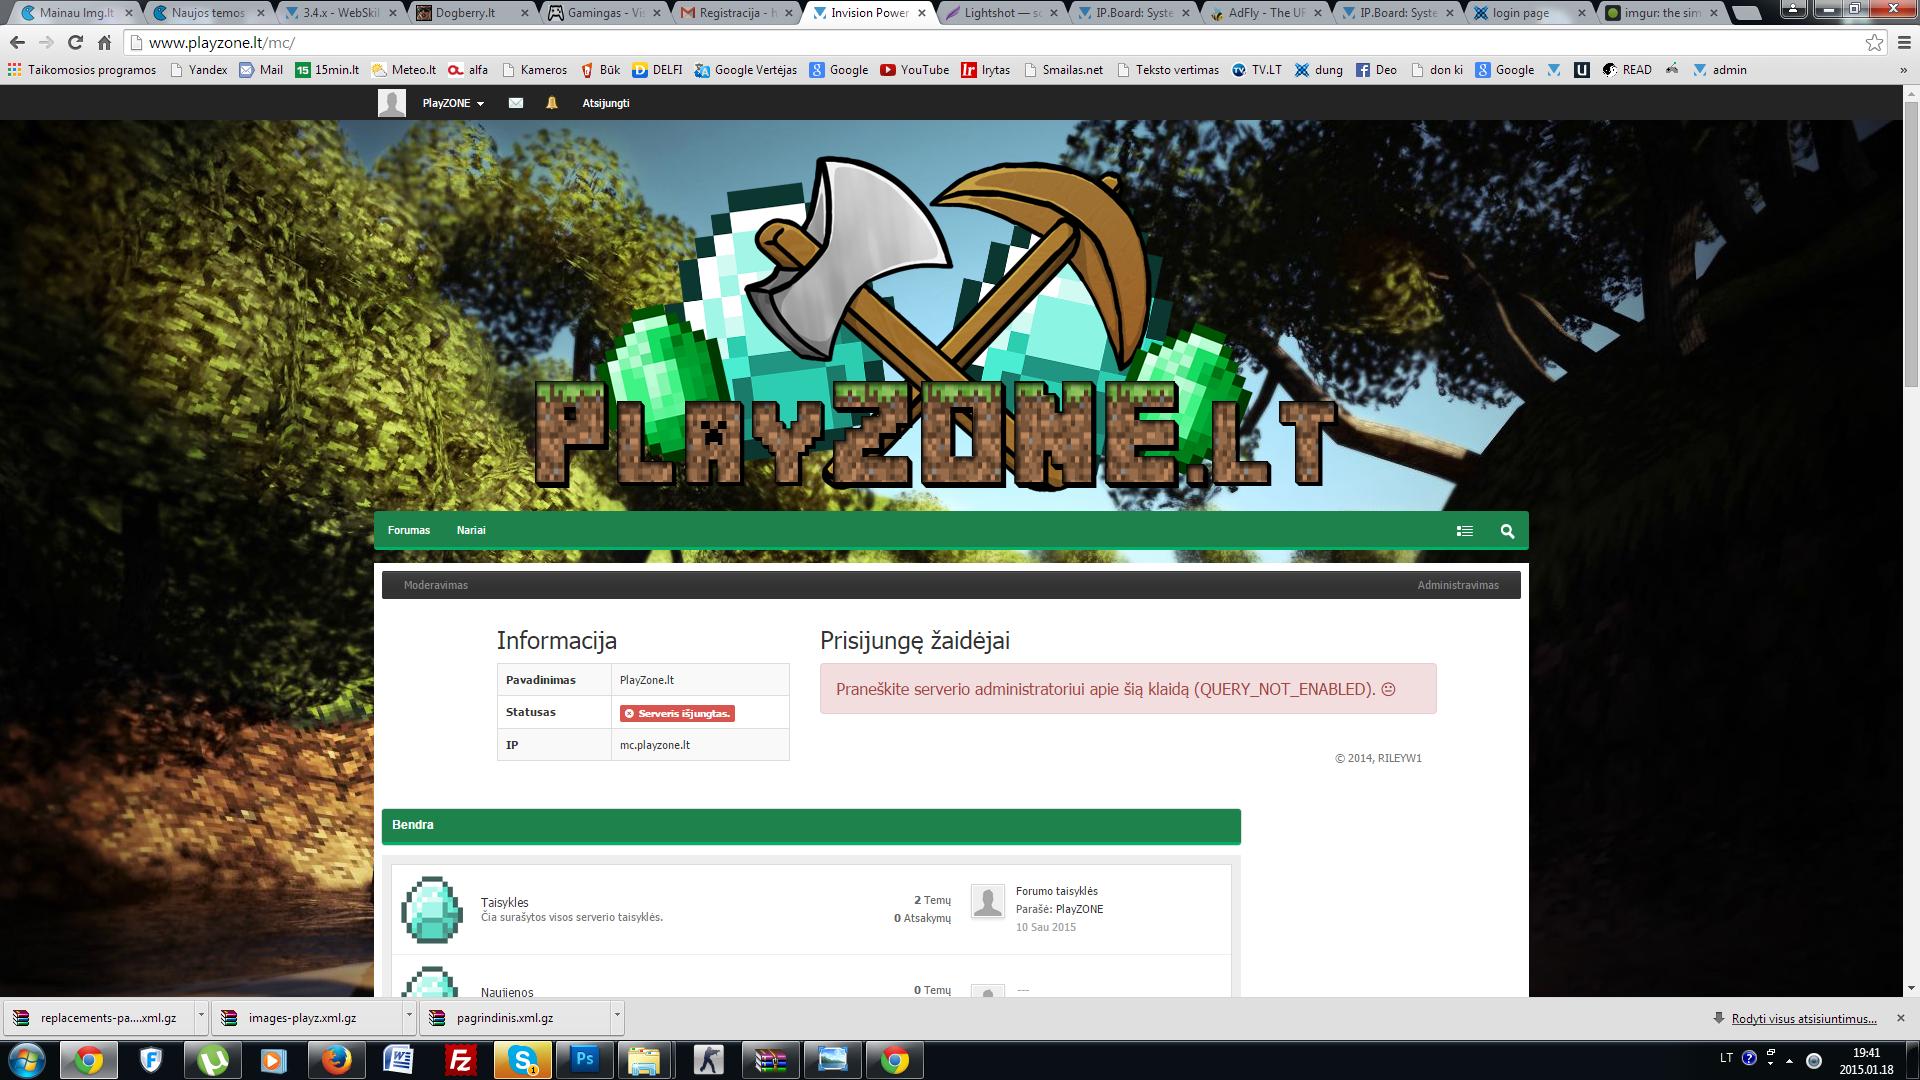This screenshot has height=1080, width=1920.
Task: Open Microsoft Word from the taskbar
Action: 398,1060
